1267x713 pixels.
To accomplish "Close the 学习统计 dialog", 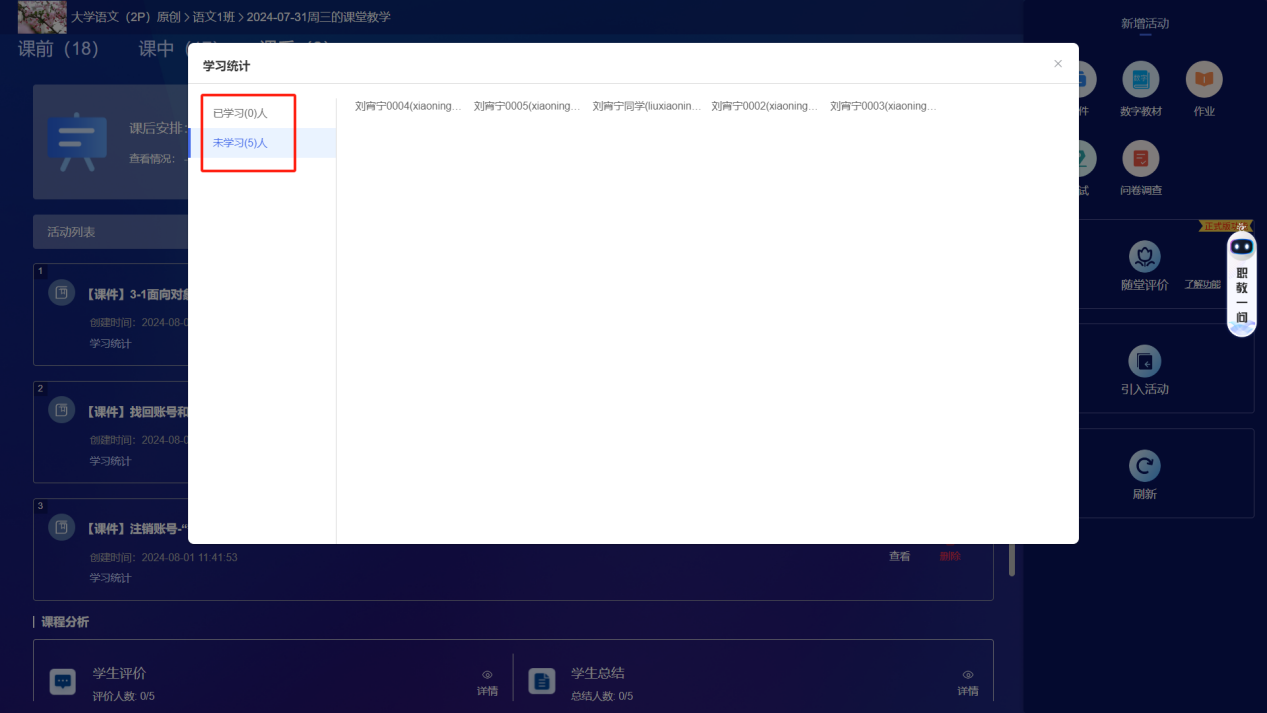I will pyautogui.click(x=1058, y=64).
